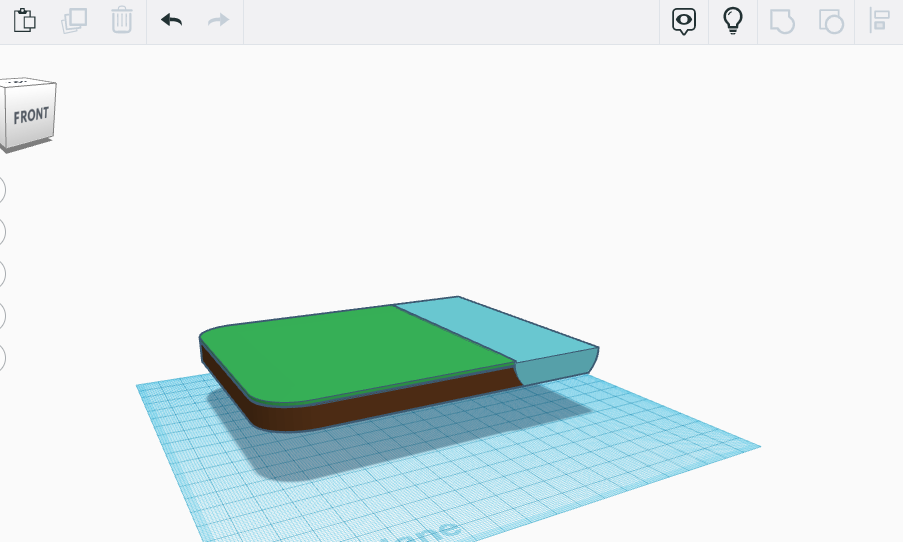
Task: Redo the undone action
Action: [x=218, y=20]
